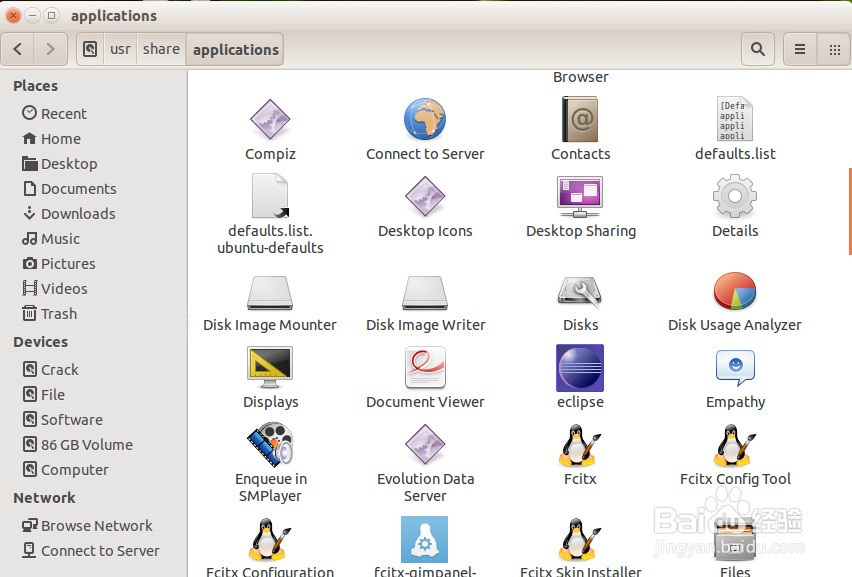Click the disk root path button
Image resolution: width=852 pixels, height=577 pixels.
(90, 49)
